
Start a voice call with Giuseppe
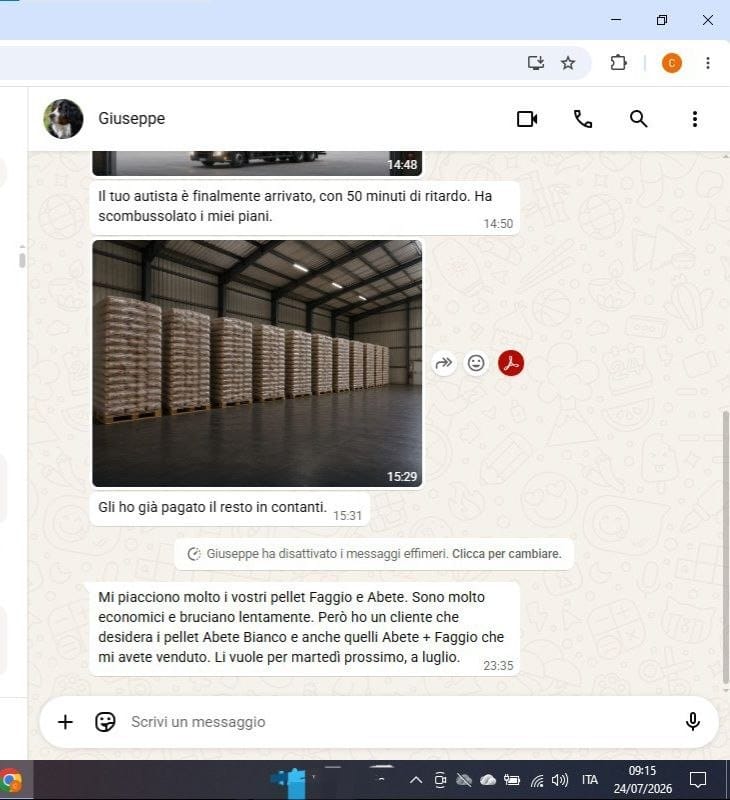583,119
